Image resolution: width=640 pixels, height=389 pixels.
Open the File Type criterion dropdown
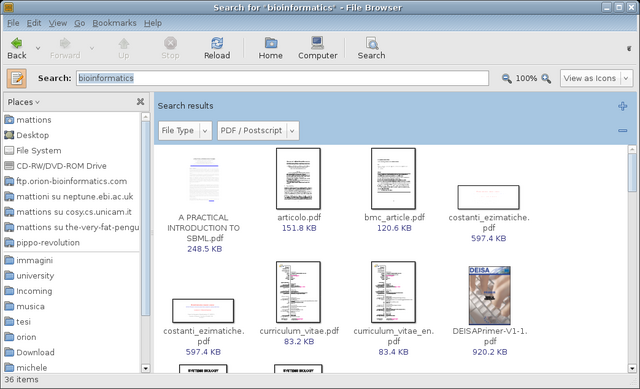click(x=185, y=131)
